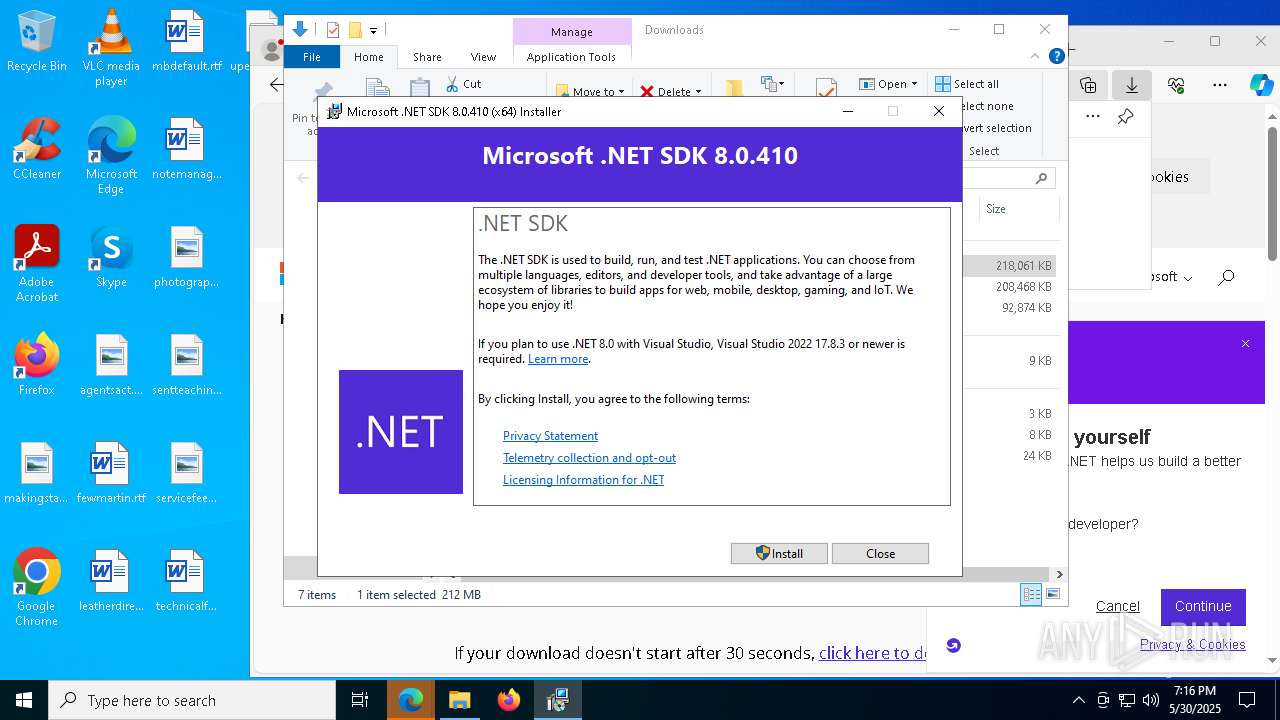The image size is (1280, 720).
Task: Open Adobe Acrobat desktop shortcut
Action: (x=37, y=264)
